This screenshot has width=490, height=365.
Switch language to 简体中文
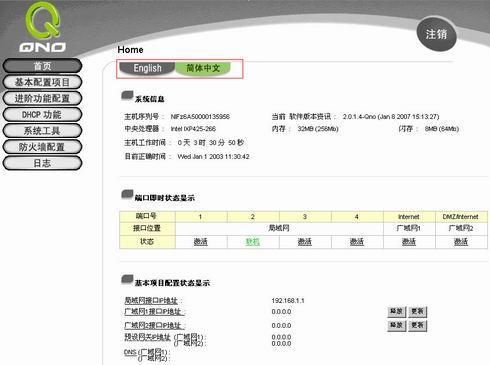tap(203, 68)
